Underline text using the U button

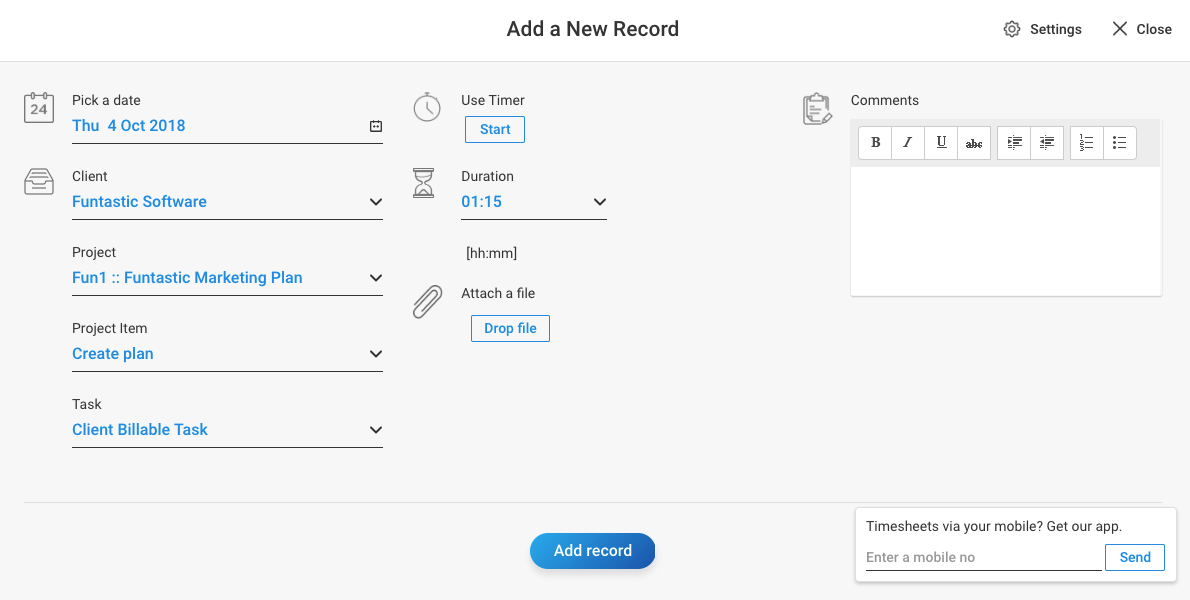point(941,143)
